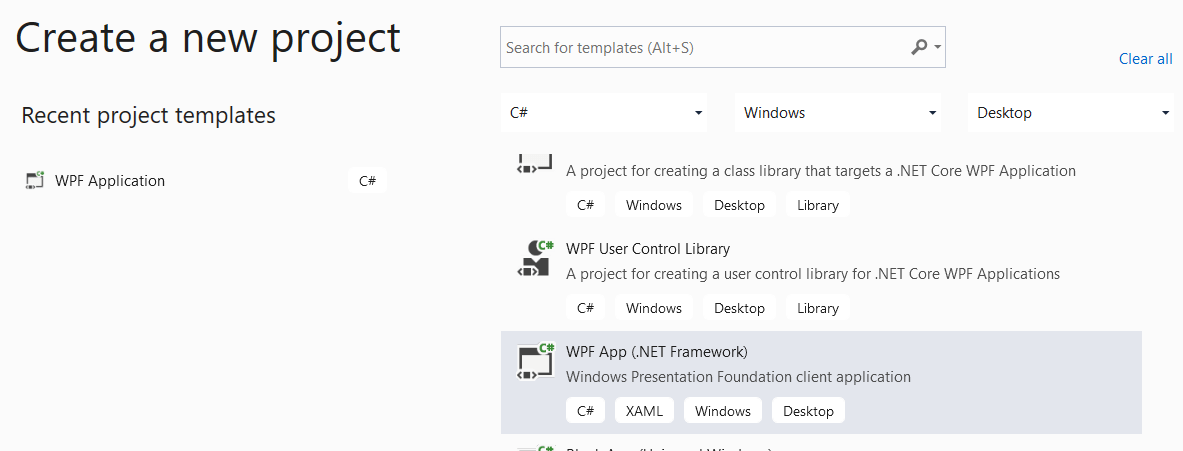
Task: Click the Windows tag under WPF User Control Library
Action: 654,308
